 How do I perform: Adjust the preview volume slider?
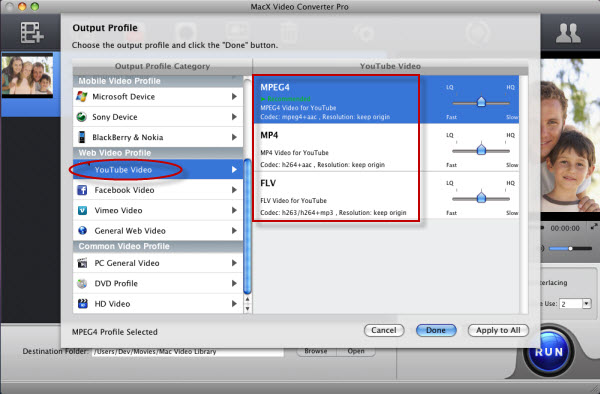coord(570,249)
